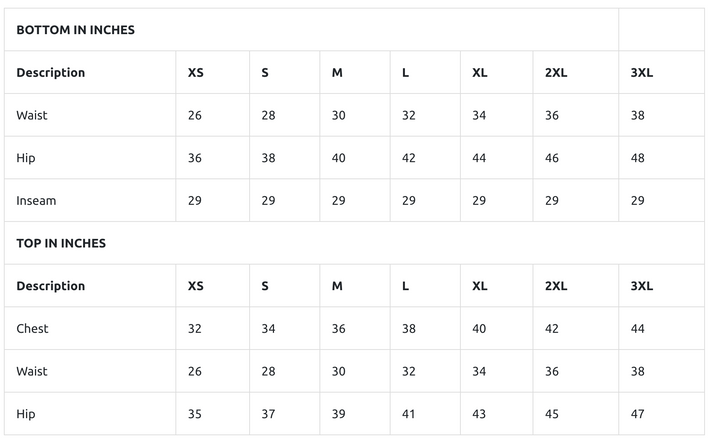Select top Waist value for size XL
This screenshot has height=443, width=710.
point(480,371)
